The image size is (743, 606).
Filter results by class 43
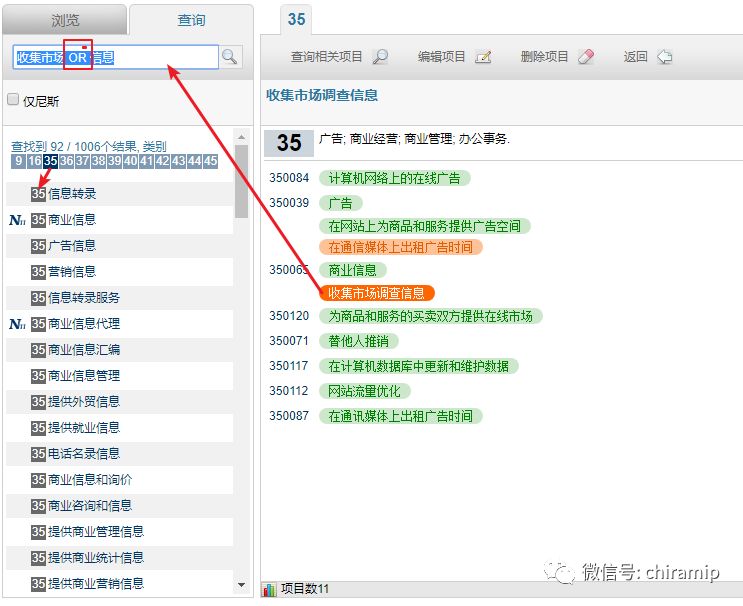coord(179,161)
